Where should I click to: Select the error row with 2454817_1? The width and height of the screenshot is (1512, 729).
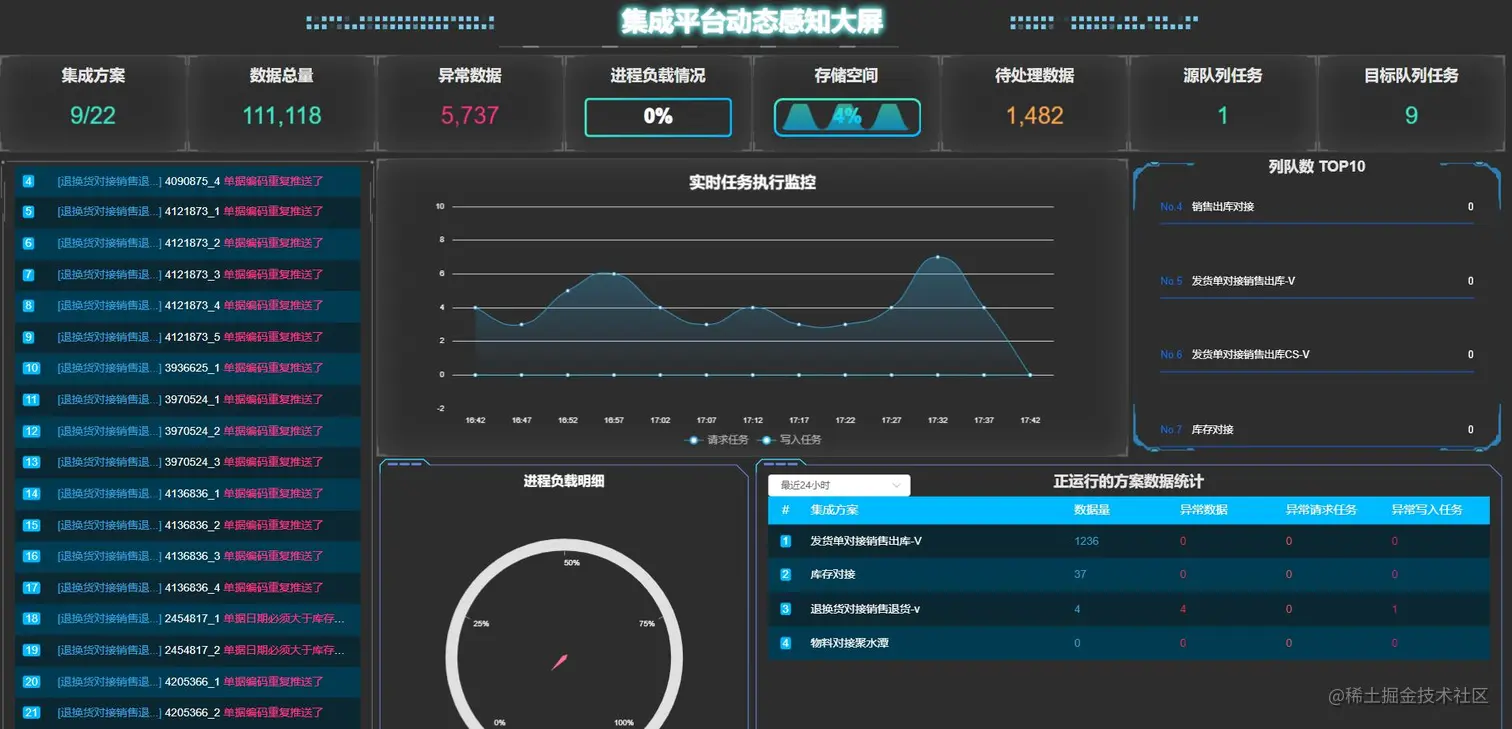coord(188,619)
